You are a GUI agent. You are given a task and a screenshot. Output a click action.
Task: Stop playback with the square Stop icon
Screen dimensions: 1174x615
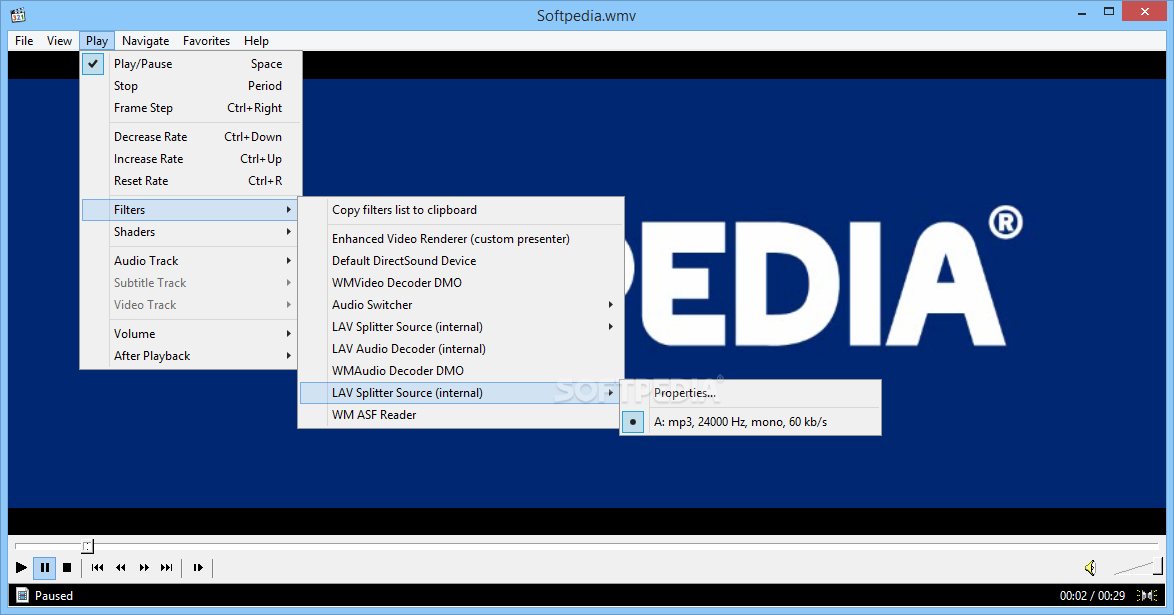67,568
